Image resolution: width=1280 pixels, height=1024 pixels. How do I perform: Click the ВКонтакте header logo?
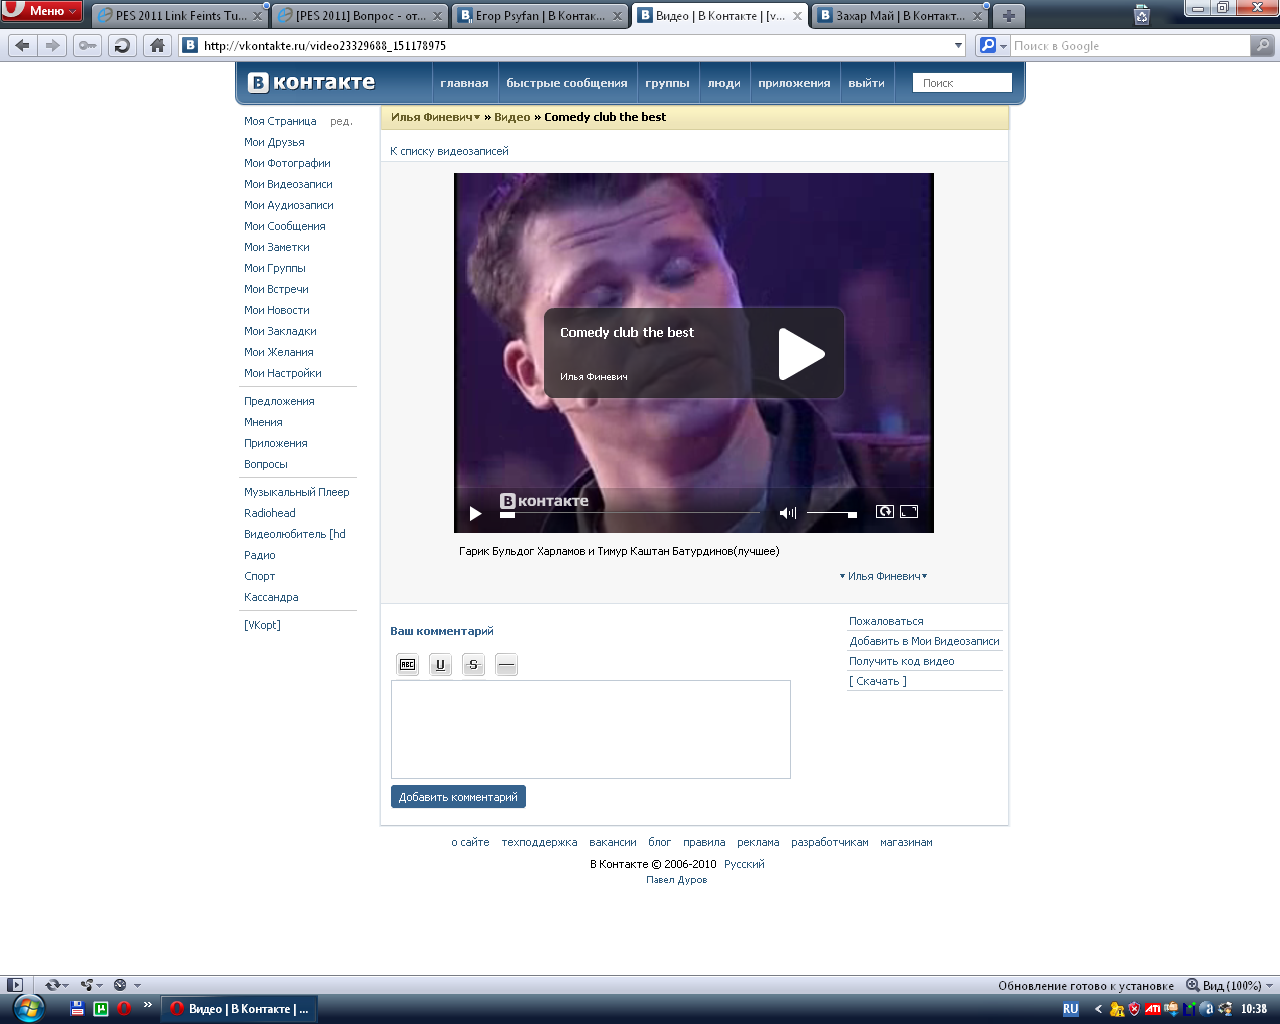coord(311,82)
